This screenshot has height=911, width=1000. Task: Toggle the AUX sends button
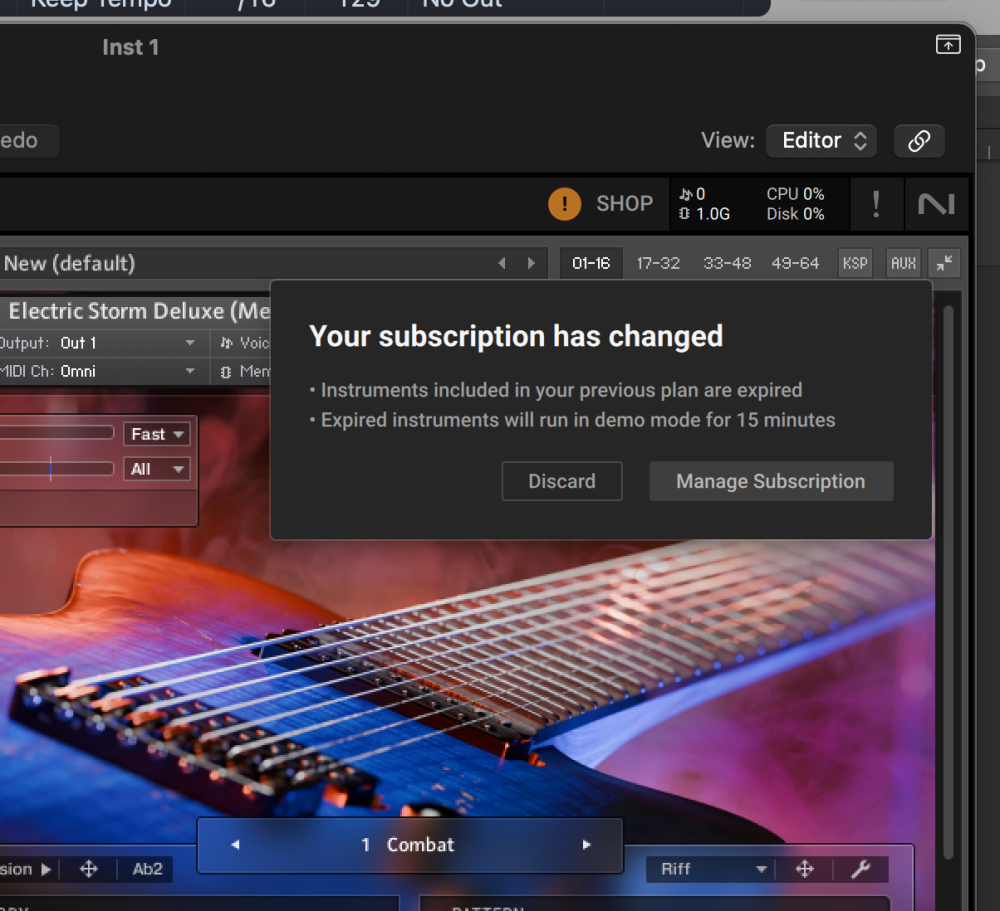[x=903, y=263]
